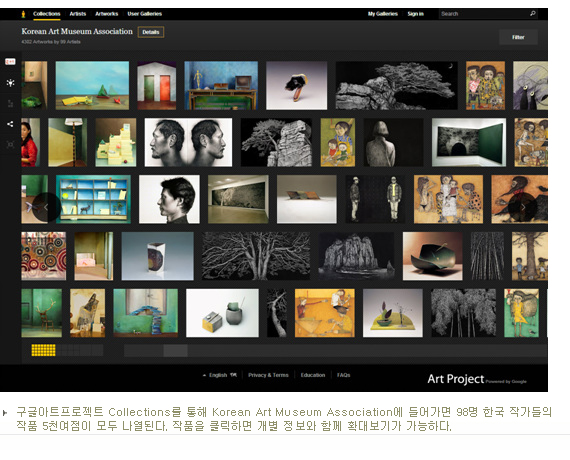Open the rocky island mountain artwork

tap(356, 256)
